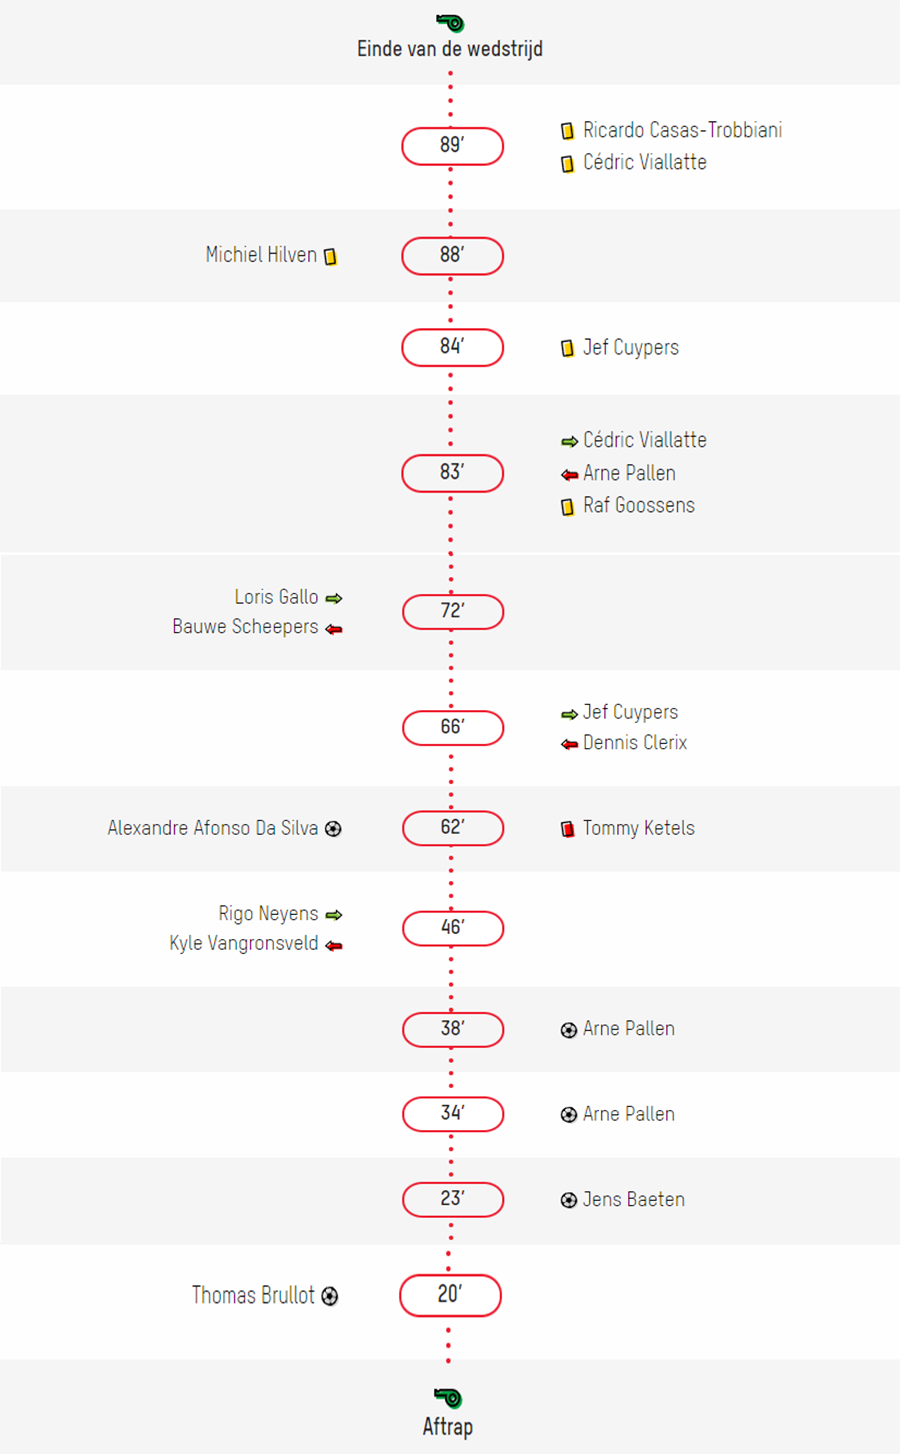The width and height of the screenshot is (900, 1454).
Task: Select the 20' minute marker
Action: point(450,1295)
